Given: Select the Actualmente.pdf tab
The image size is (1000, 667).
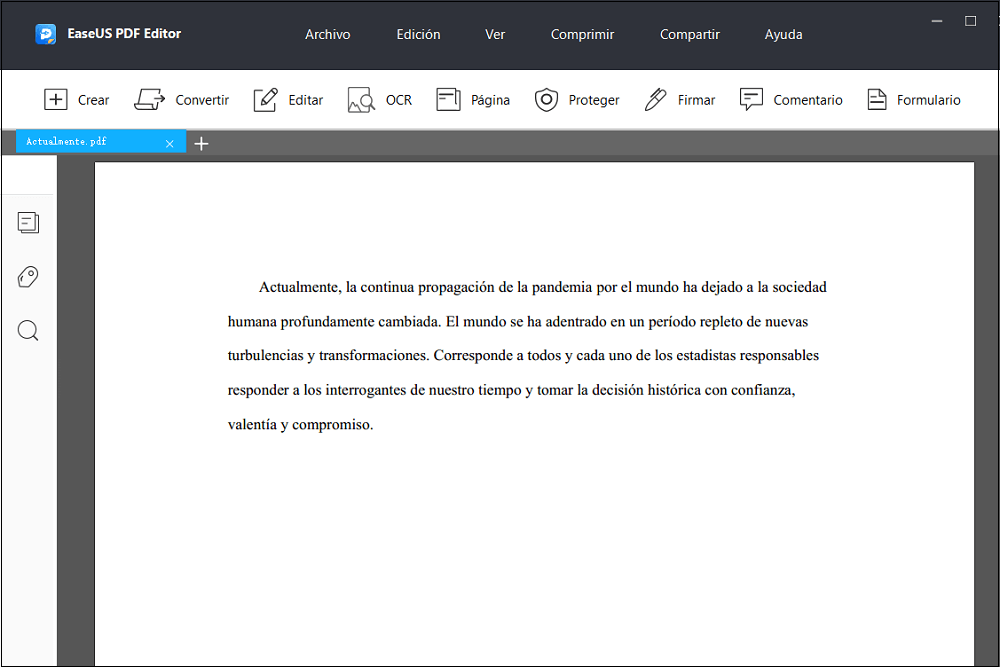Looking at the screenshot, I should 101,142.
